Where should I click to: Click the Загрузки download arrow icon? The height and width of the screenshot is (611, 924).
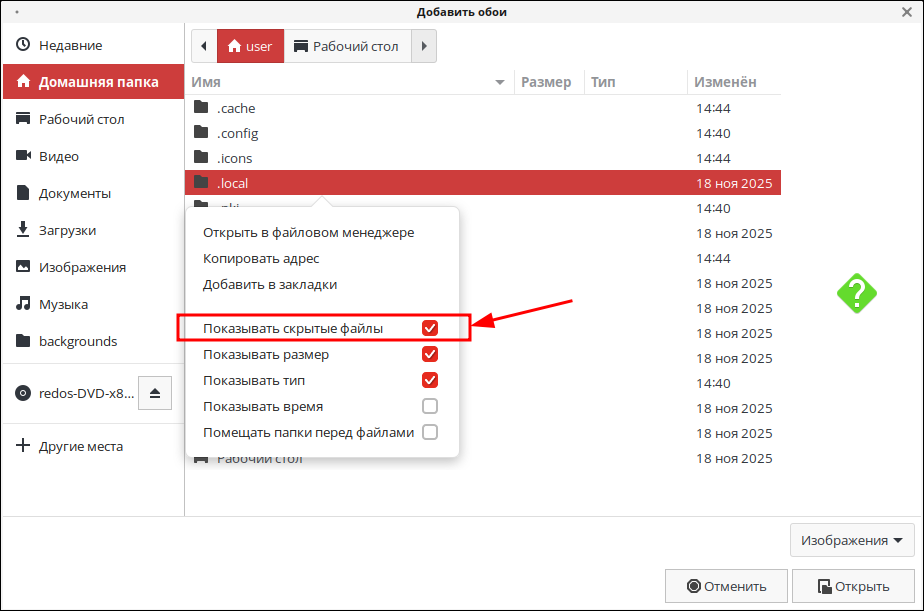(x=23, y=230)
